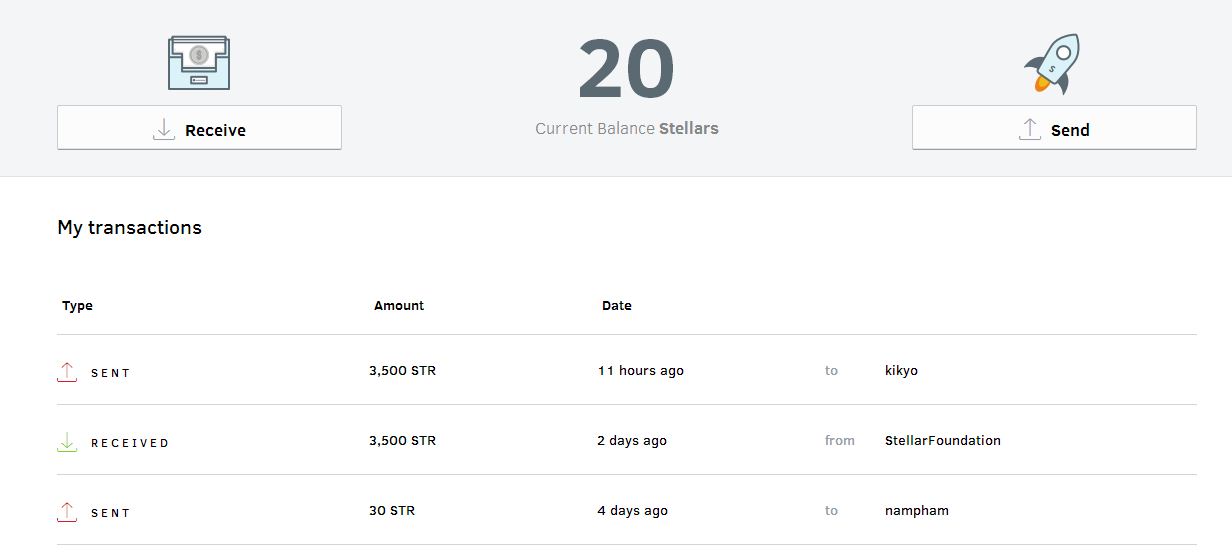Click the "11 hours ago" date

(x=641, y=371)
